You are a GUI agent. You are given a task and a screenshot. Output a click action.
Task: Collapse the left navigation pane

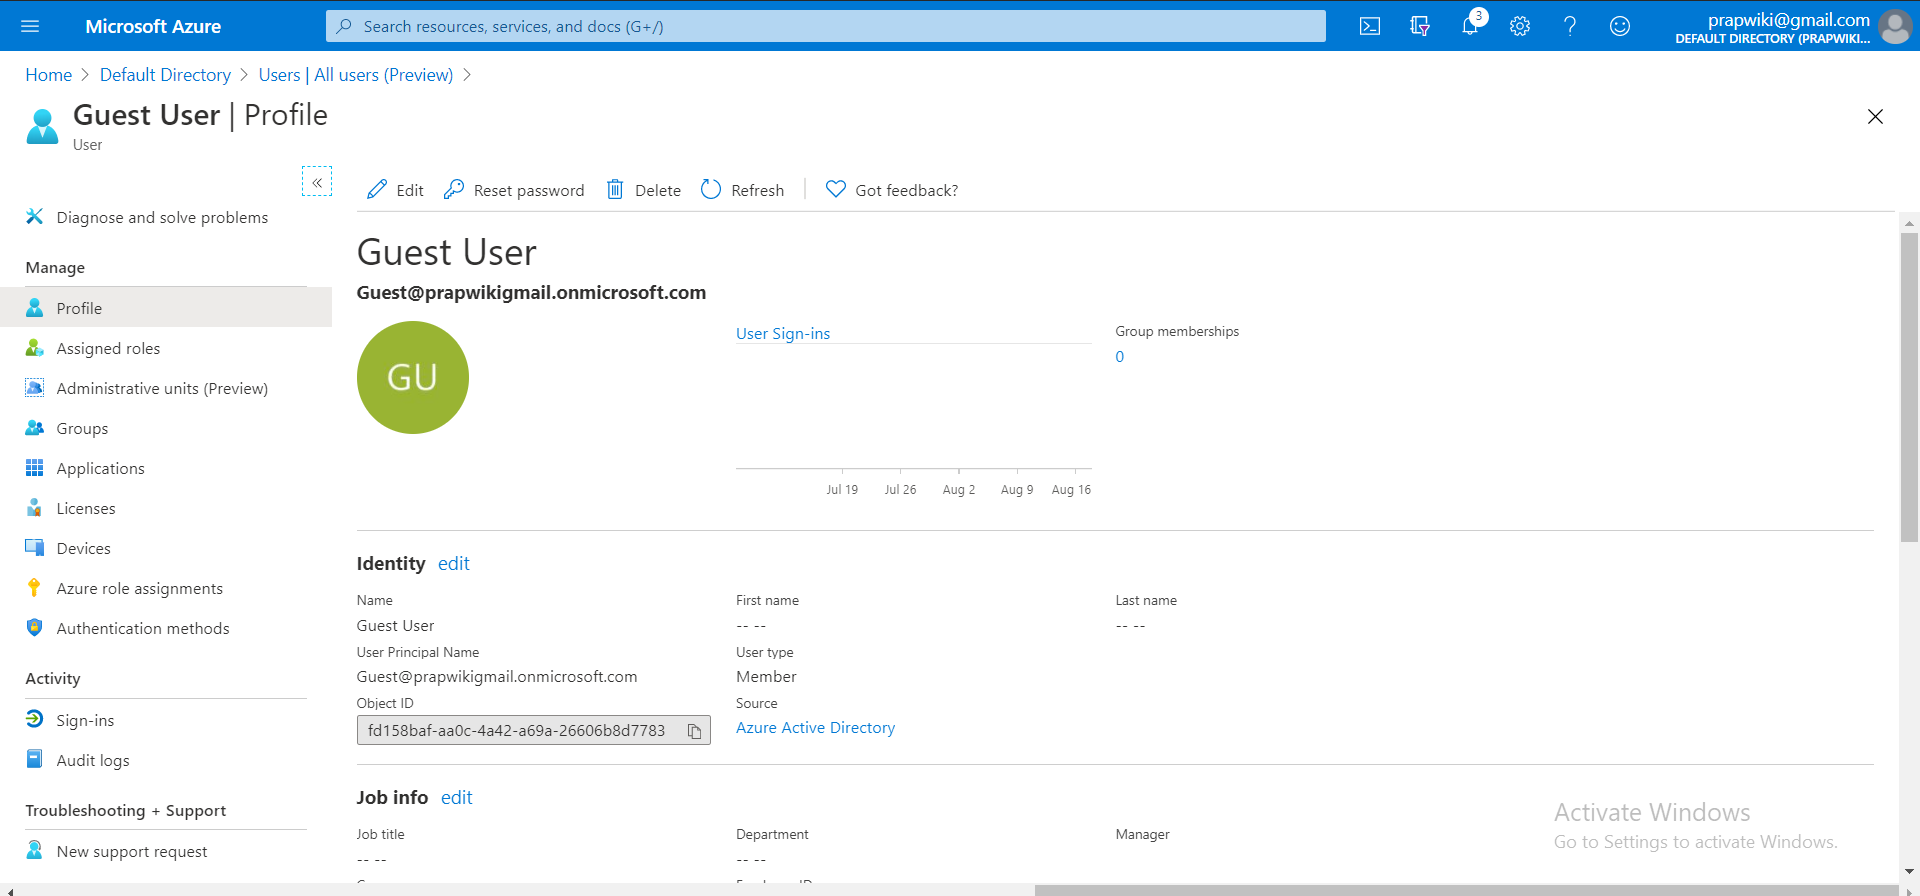pyautogui.click(x=317, y=181)
